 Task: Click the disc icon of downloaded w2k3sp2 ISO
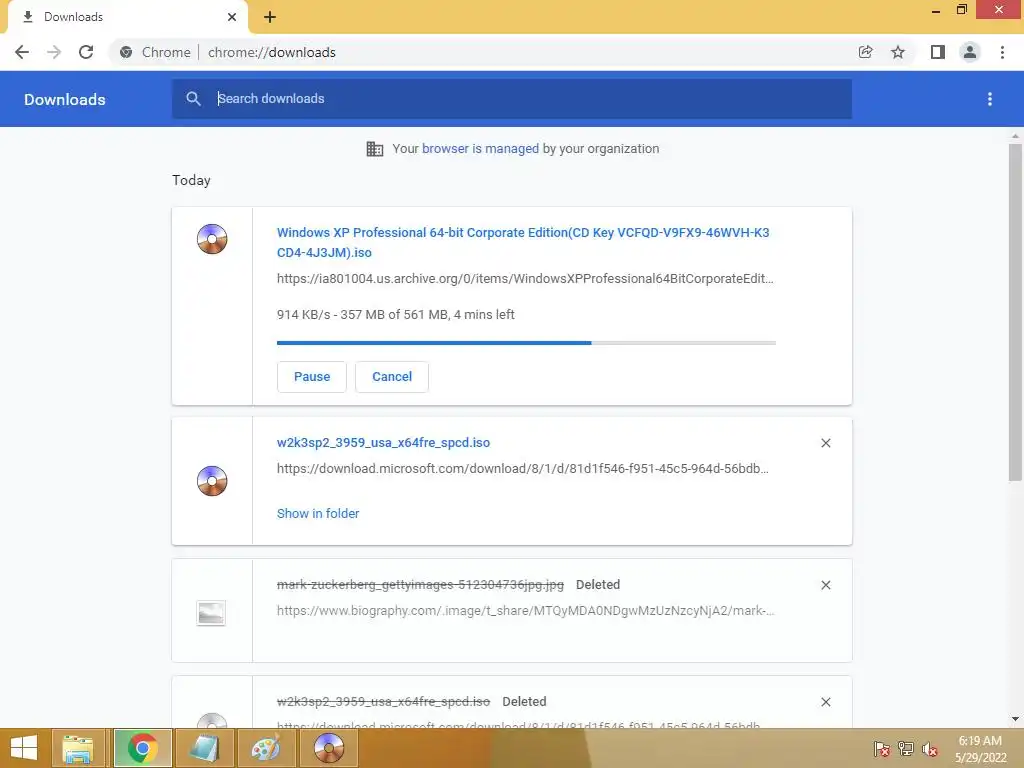coord(212,481)
